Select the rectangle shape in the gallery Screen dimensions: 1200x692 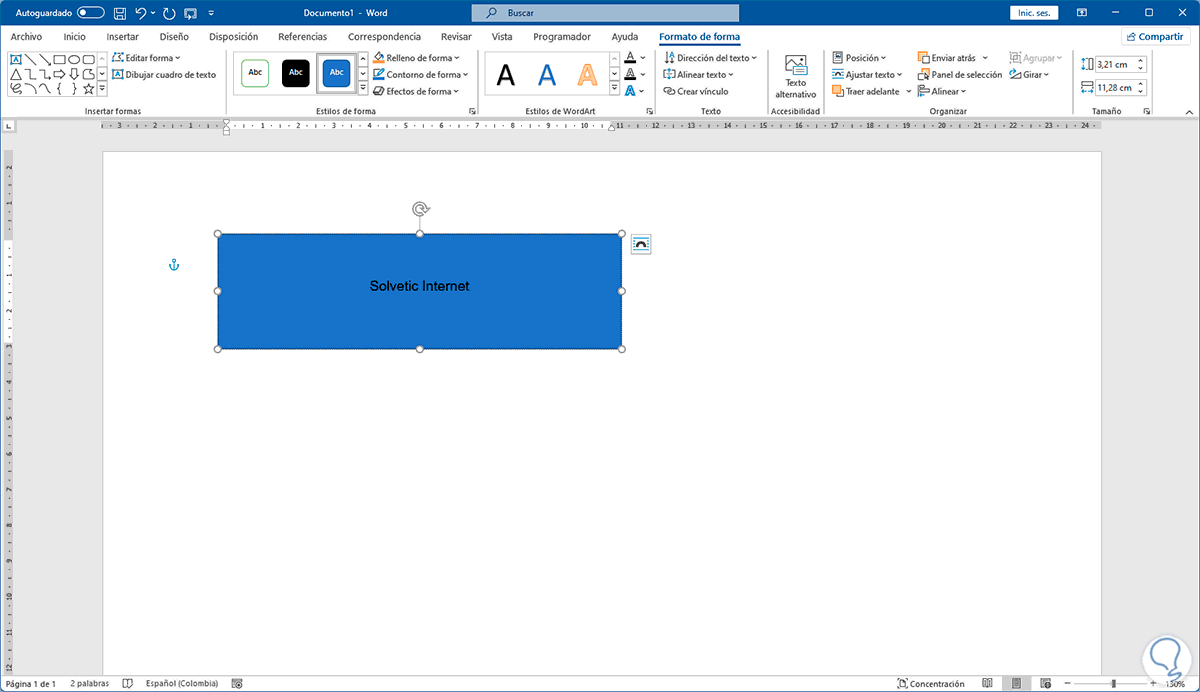point(60,59)
